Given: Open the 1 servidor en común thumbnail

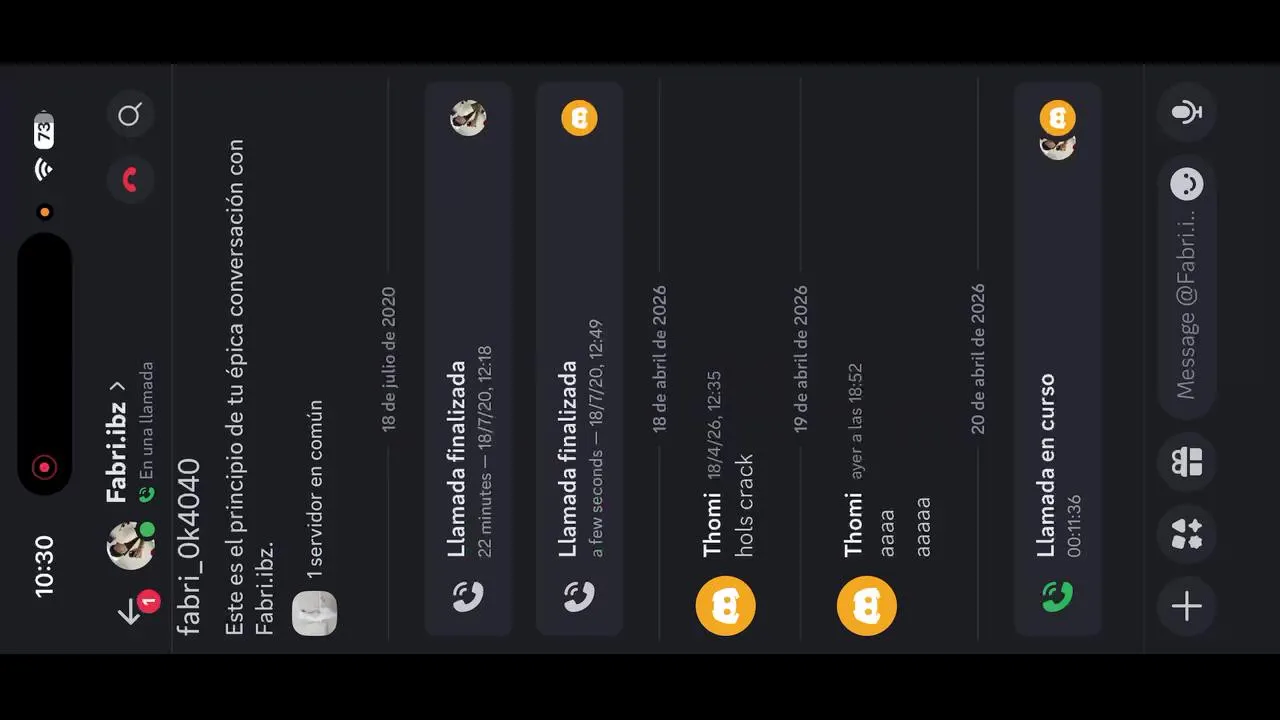Looking at the screenshot, I should [314, 613].
